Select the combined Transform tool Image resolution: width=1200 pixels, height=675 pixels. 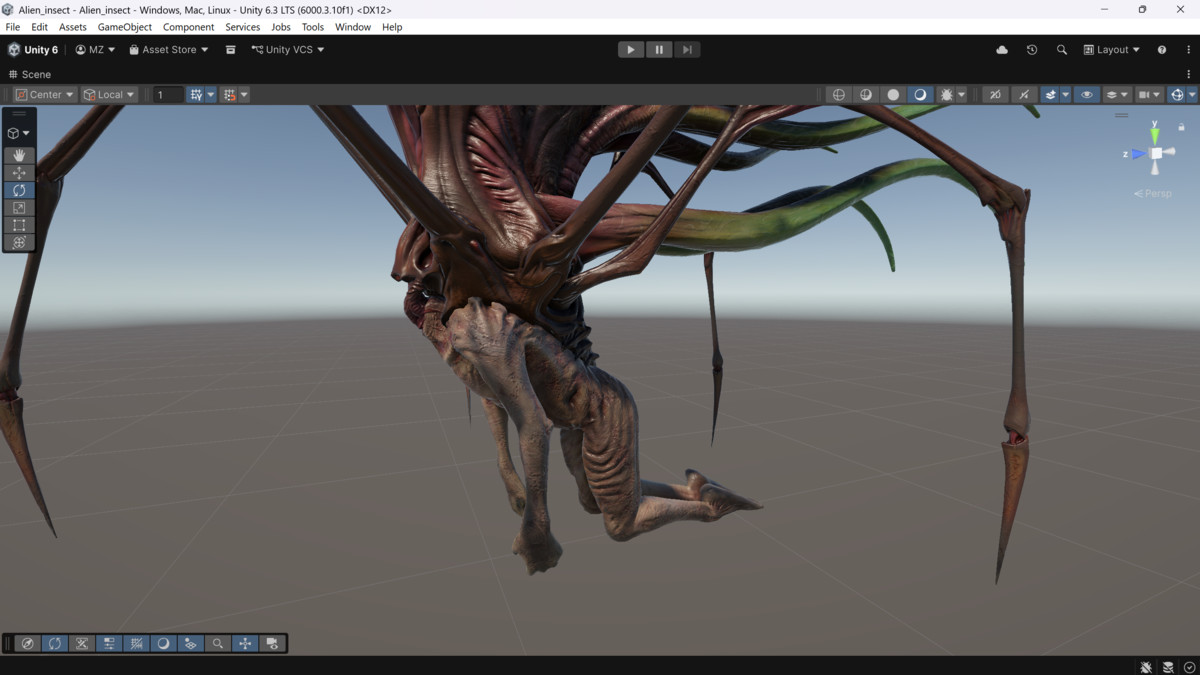click(x=19, y=242)
